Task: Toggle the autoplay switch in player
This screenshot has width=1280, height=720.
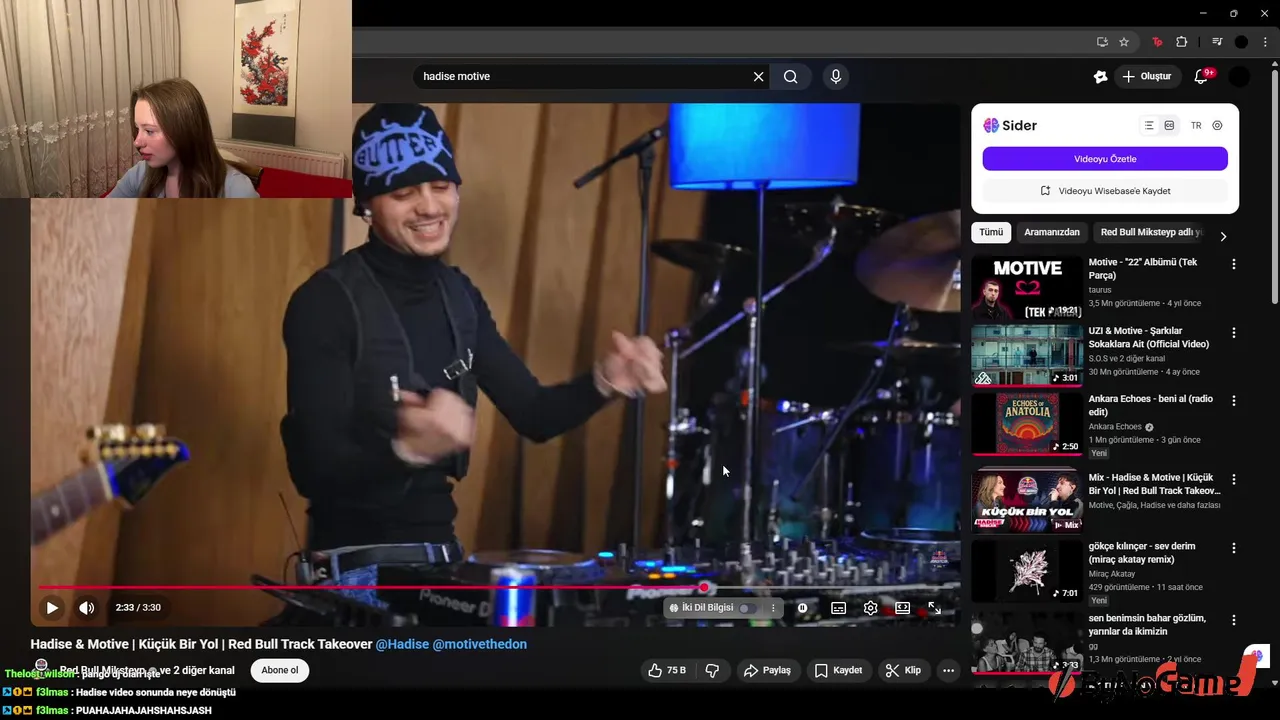Action: coord(803,607)
